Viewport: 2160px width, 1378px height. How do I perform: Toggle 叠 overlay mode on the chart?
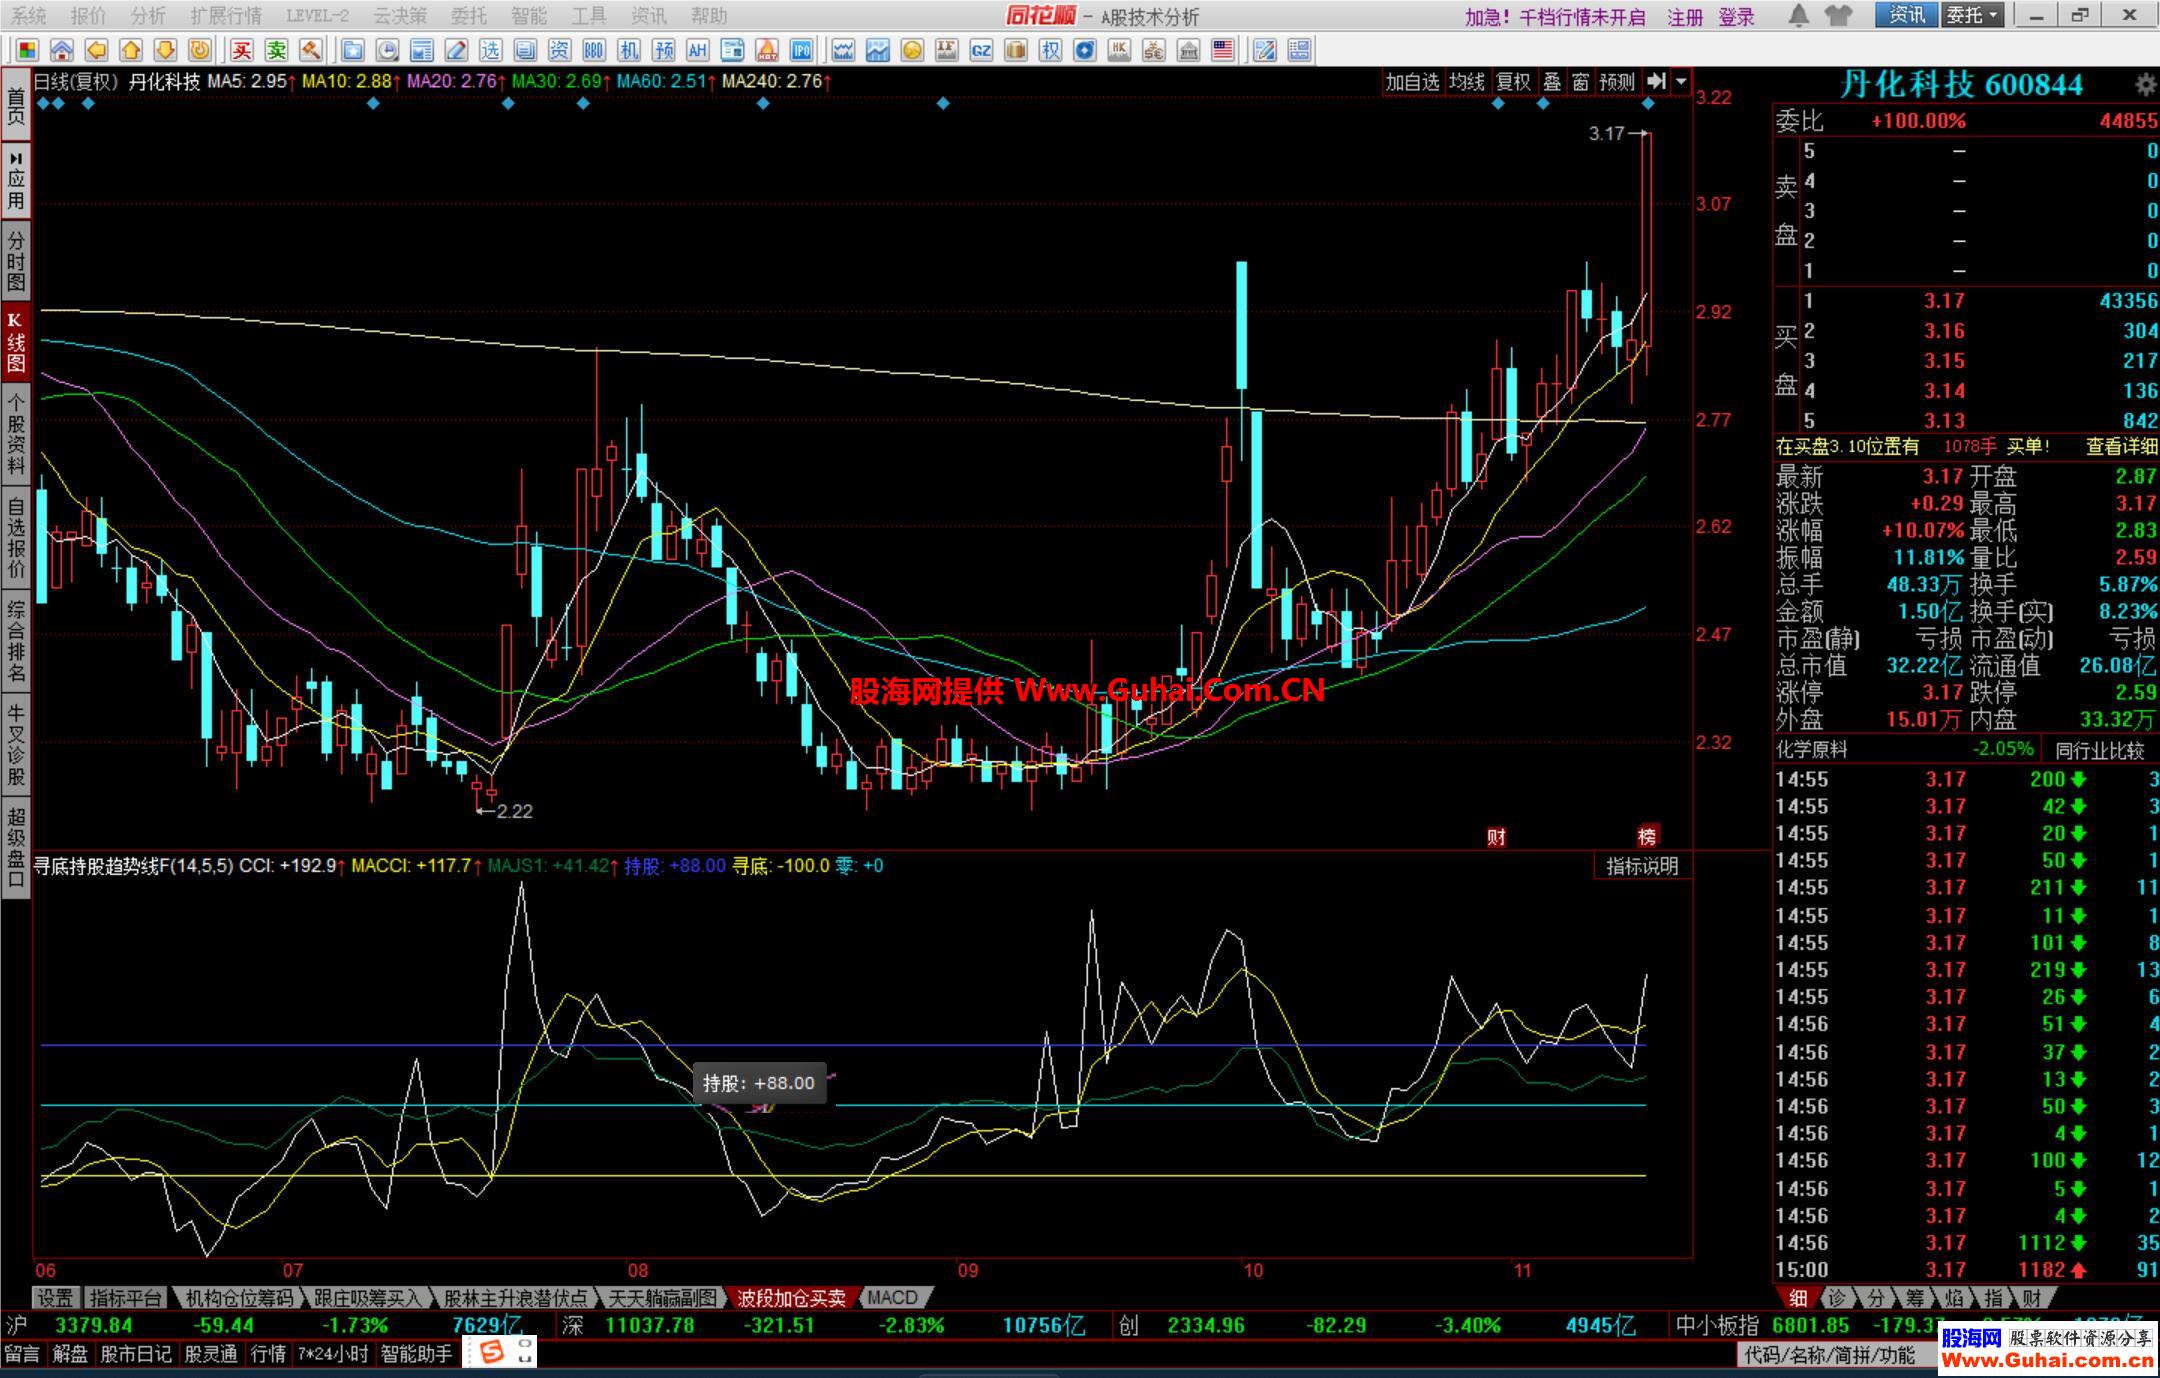(1552, 82)
